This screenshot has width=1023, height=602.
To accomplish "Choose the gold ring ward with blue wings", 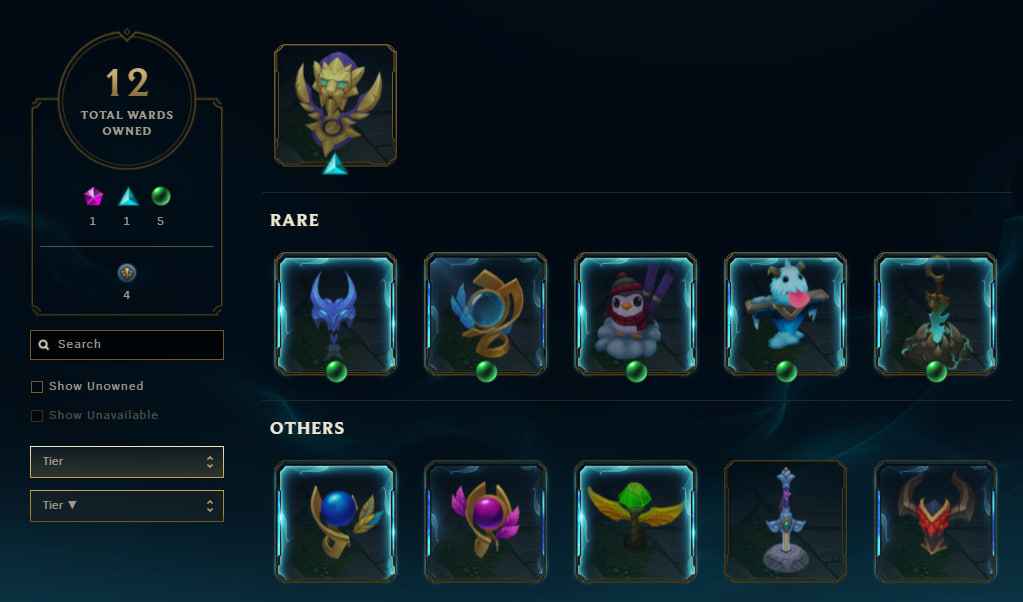I will click(485, 314).
